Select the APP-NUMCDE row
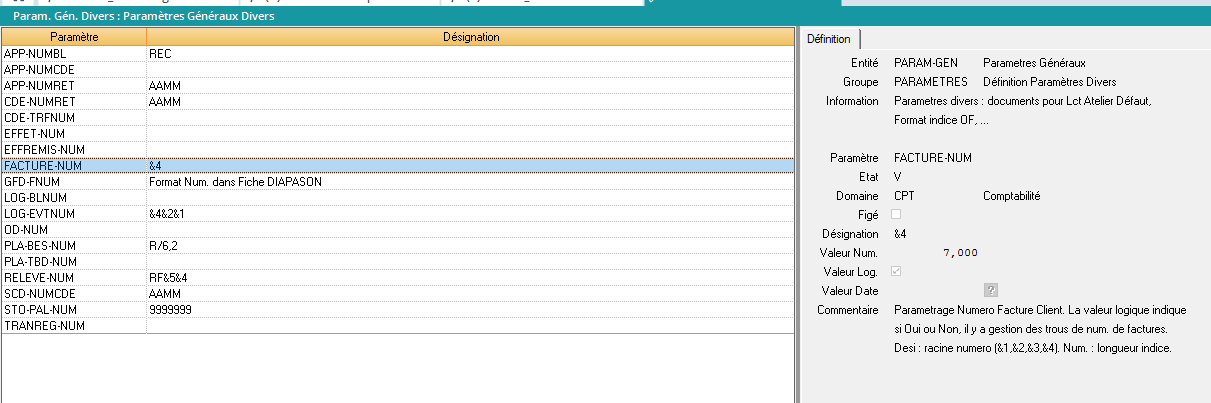This screenshot has width=1211, height=403. pyautogui.click(x=74, y=69)
